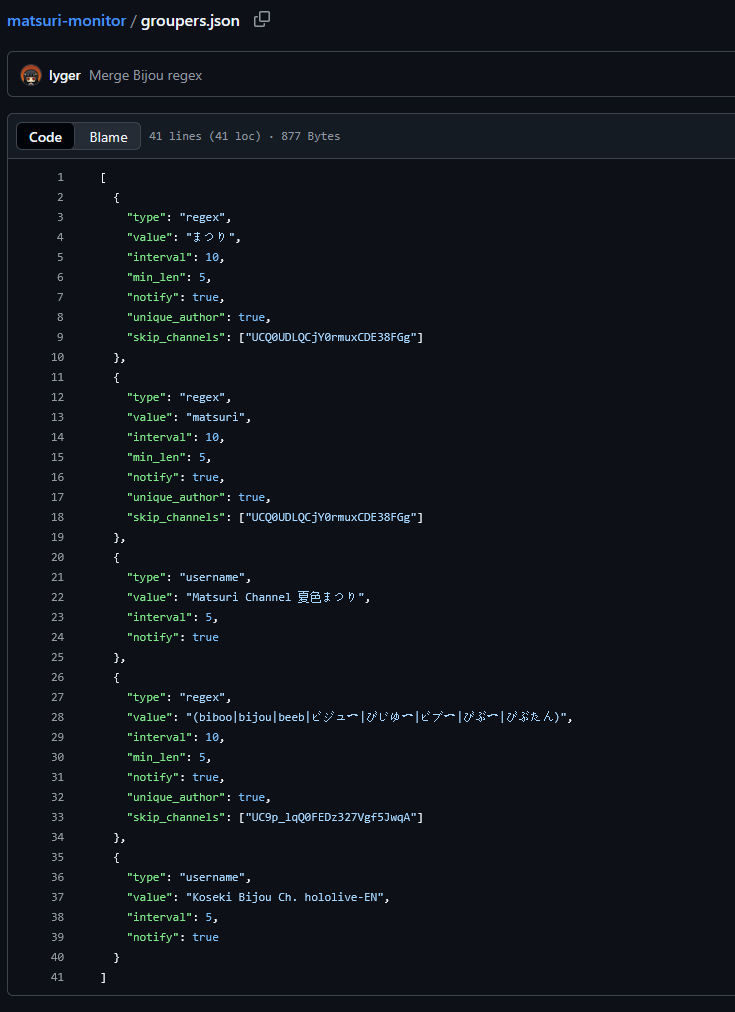Open the "Merge Bijou regex" commit
This screenshot has width=735, height=1012.
coord(145,76)
